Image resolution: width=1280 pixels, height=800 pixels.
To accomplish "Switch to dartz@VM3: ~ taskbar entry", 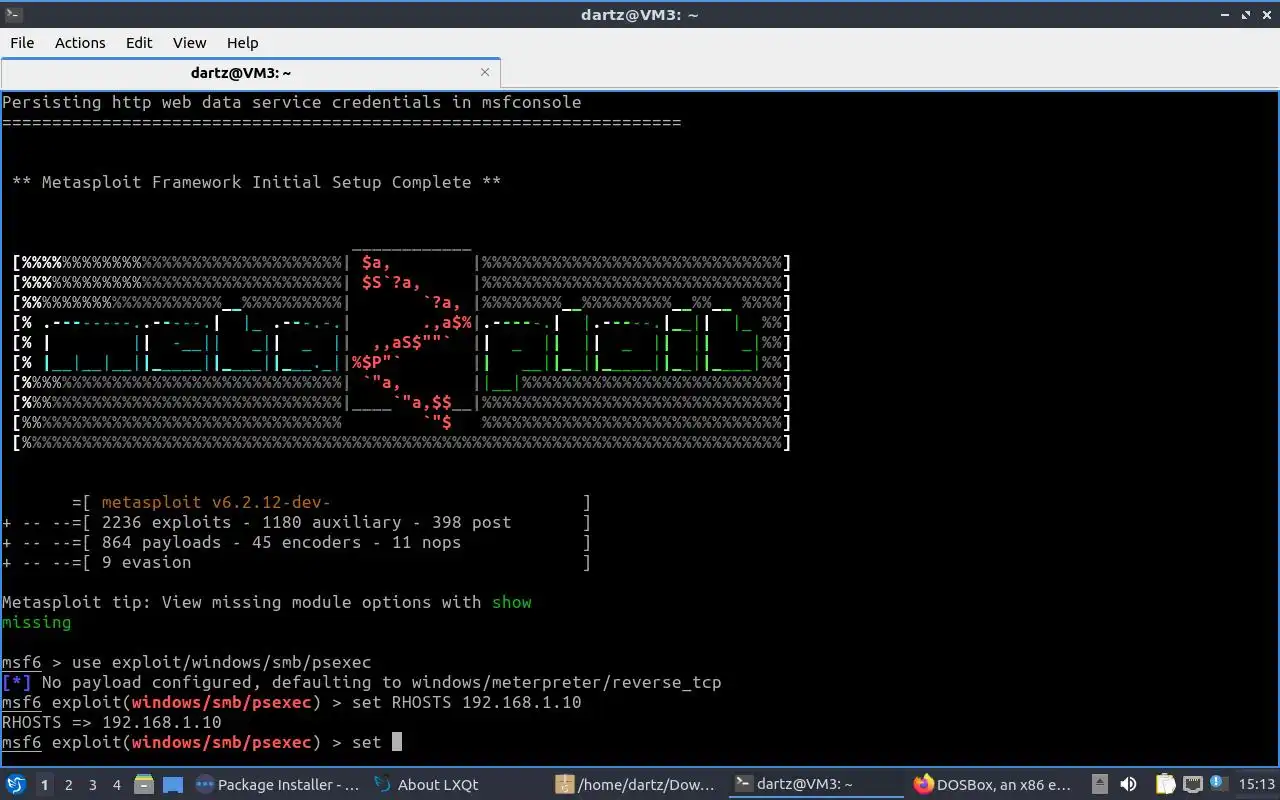I will pos(816,785).
